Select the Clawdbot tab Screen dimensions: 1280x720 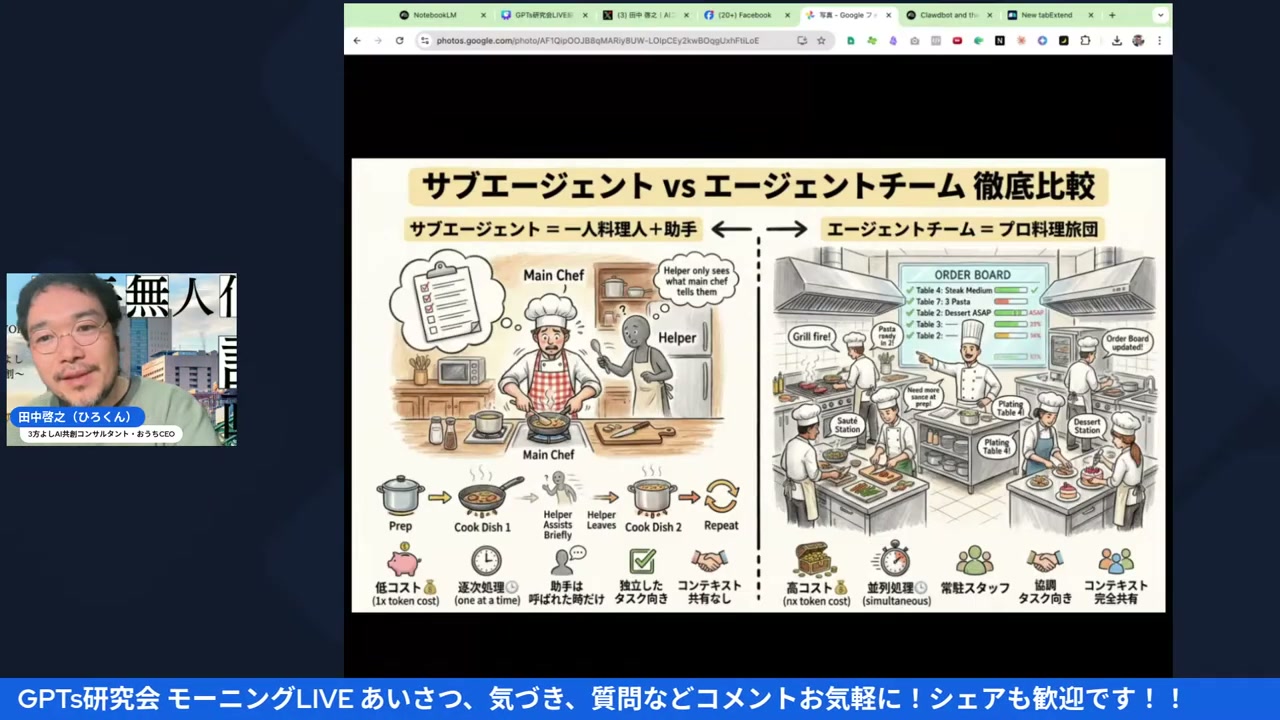click(x=945, y=15)
